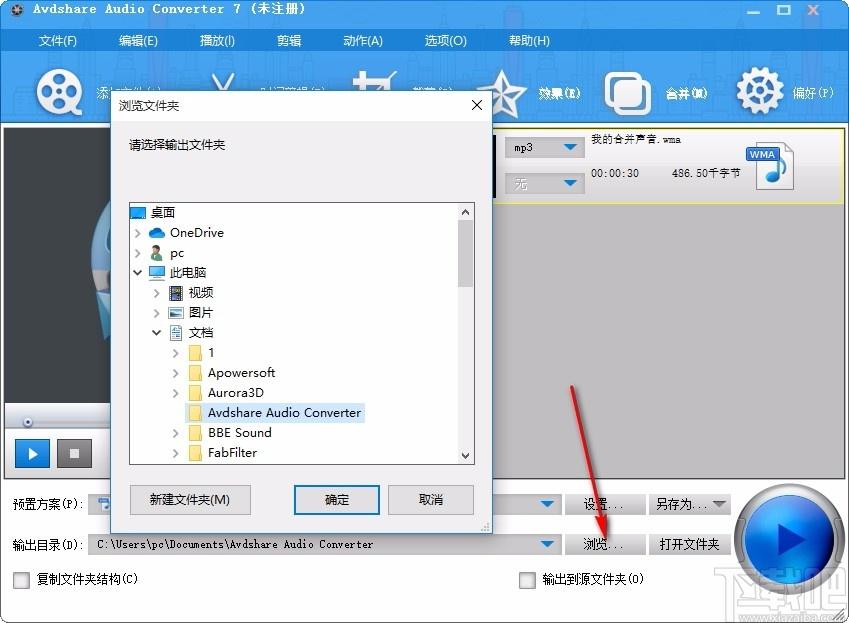Image resolution: width=849 pixels, height=623 pixels.
Task: Open the 文件(F) menu
Action: click(57, 41)
